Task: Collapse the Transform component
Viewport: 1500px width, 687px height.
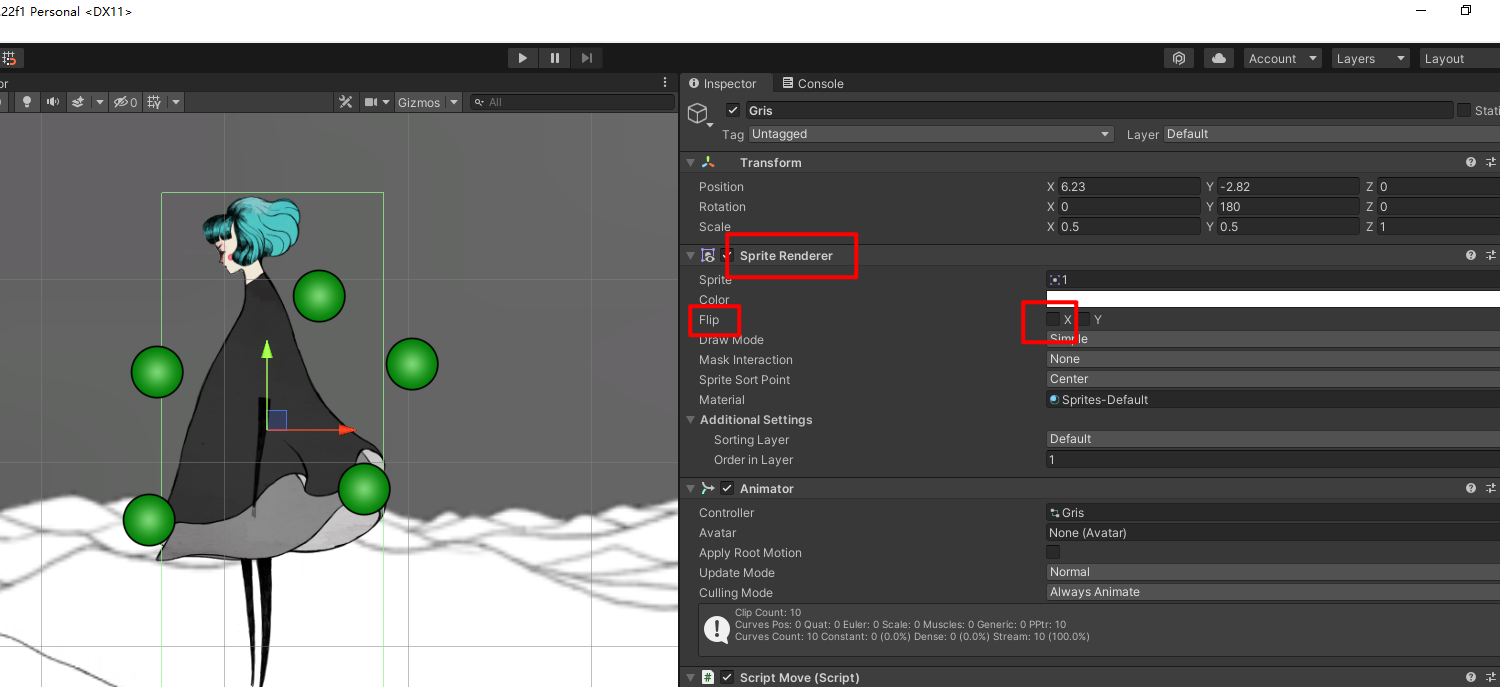Action: (690, 162)
